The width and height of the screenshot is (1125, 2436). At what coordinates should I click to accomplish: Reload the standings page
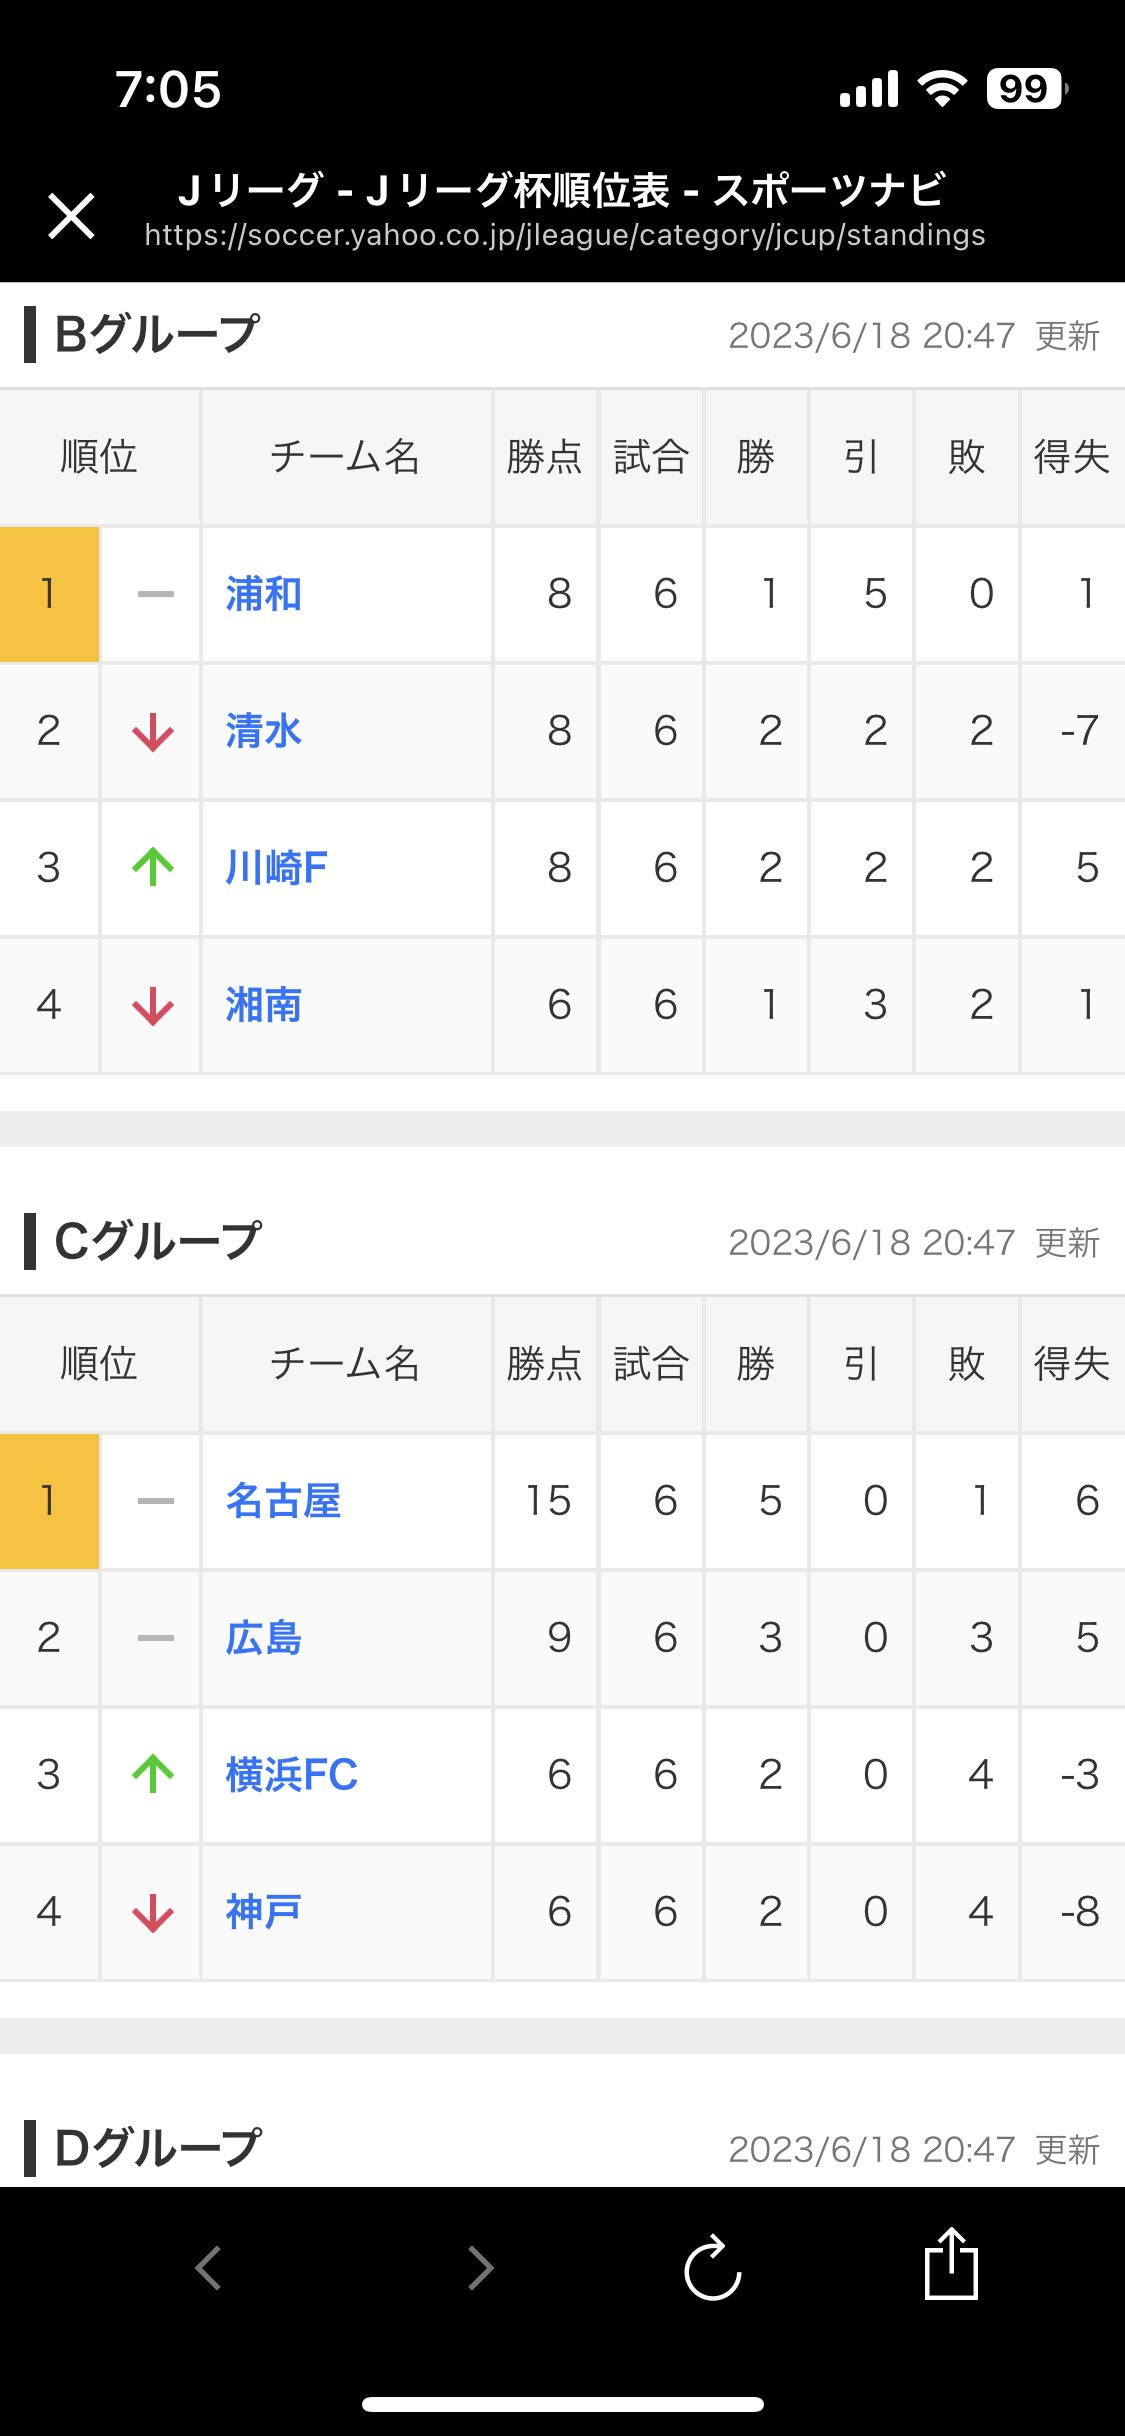pos(712,2267)
